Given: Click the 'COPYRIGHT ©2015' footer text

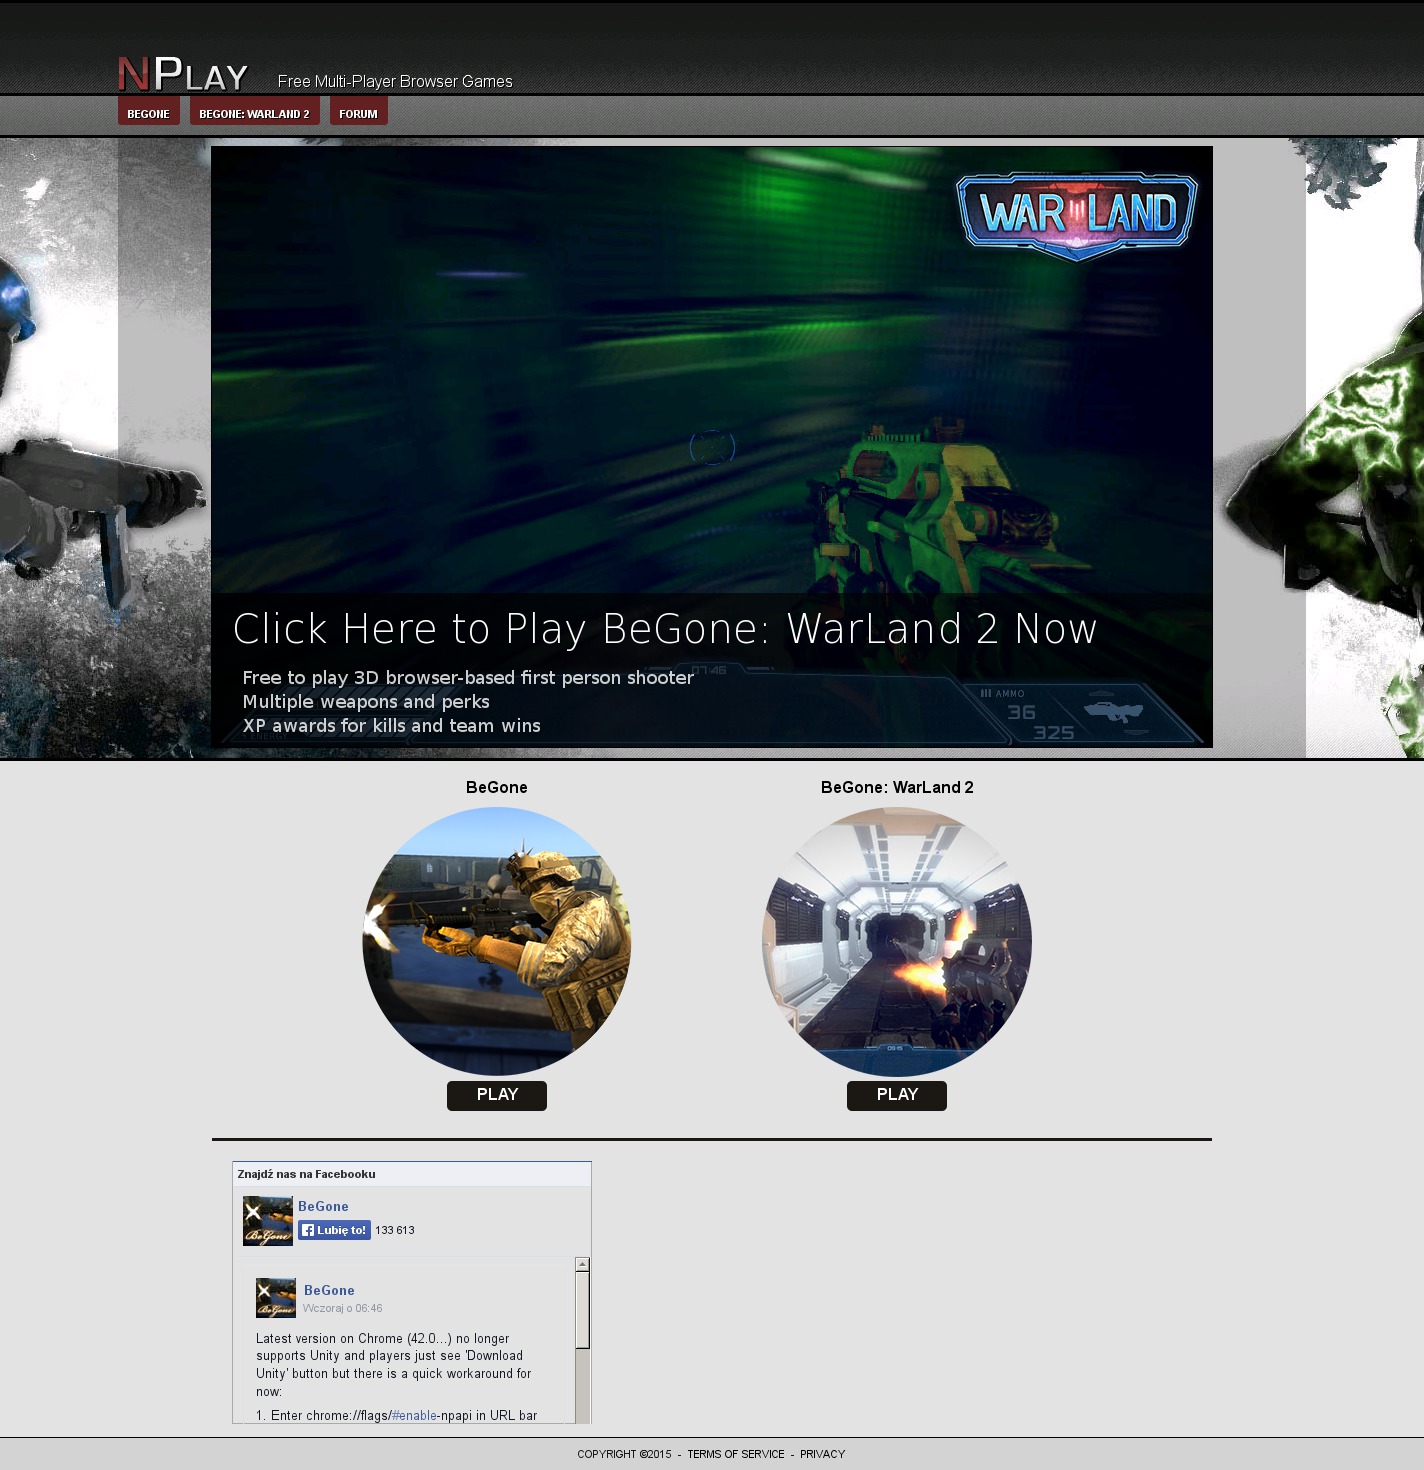Looking at the screenshot, I should (x=625, y=1454).
